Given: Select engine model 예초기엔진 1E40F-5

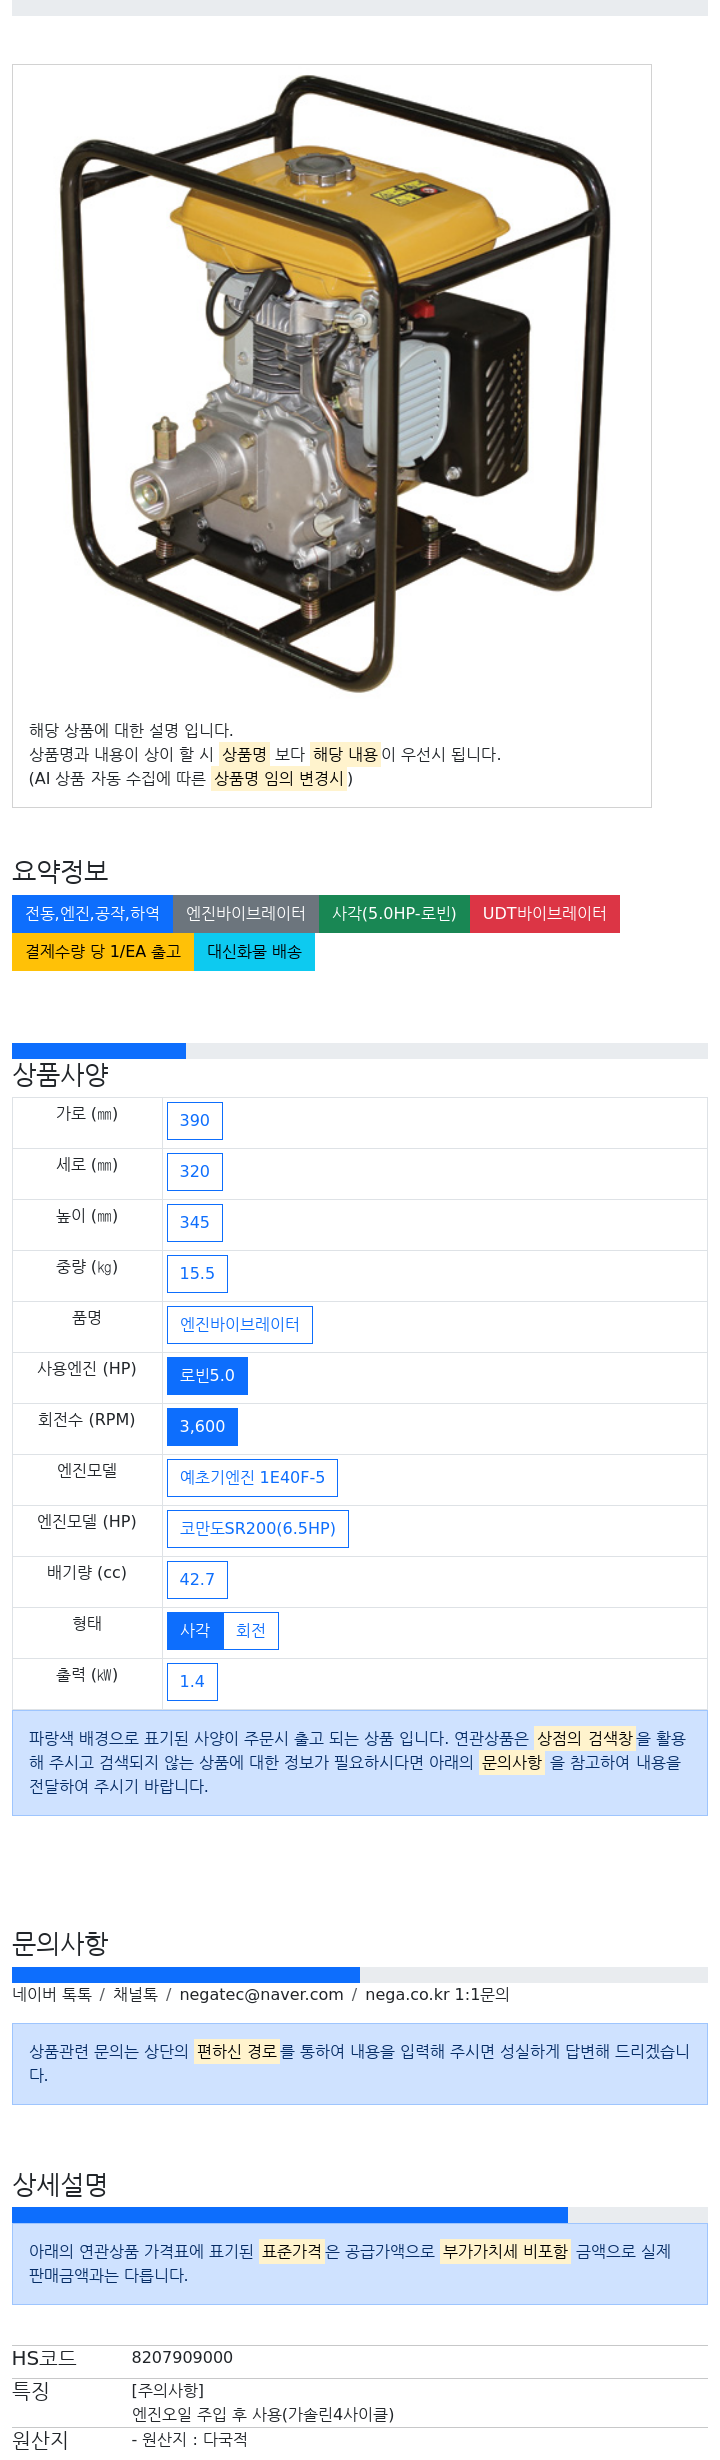Looking at the screenshot, I should (x=252, y=1478).
